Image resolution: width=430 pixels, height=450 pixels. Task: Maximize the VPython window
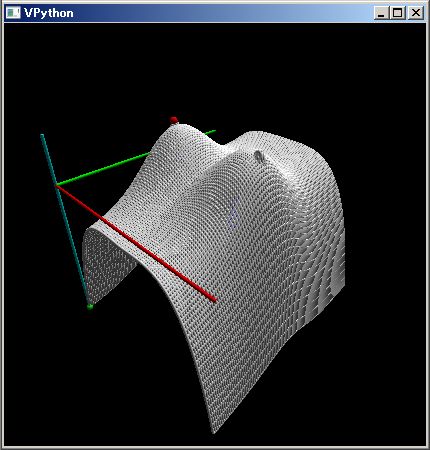397,13
